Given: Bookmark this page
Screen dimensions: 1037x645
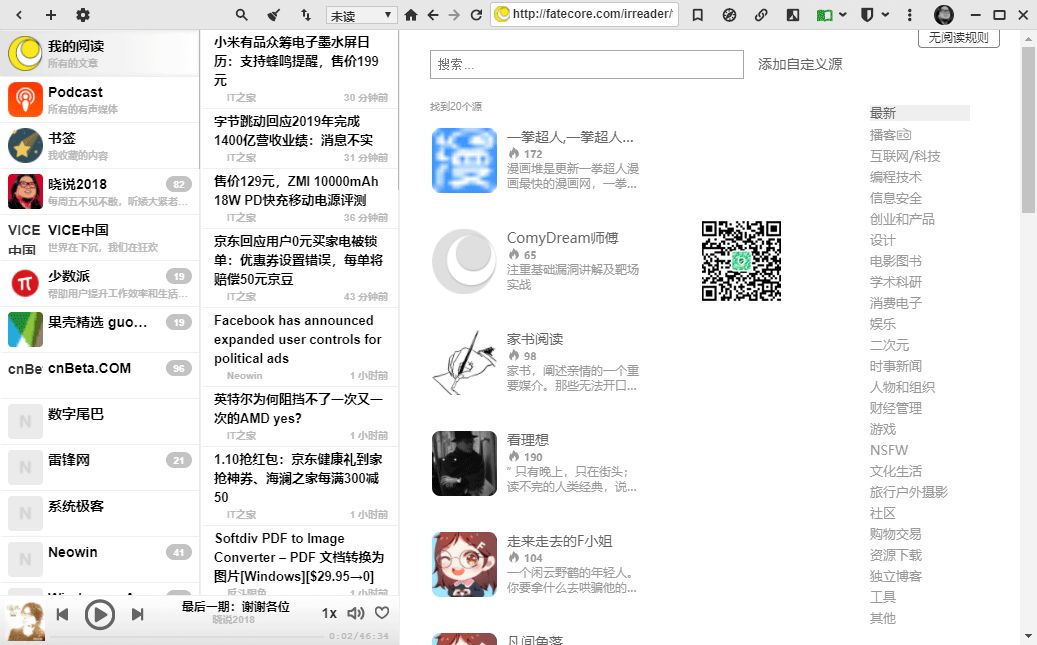Looking at the screenshot, I should pos(697,15).
